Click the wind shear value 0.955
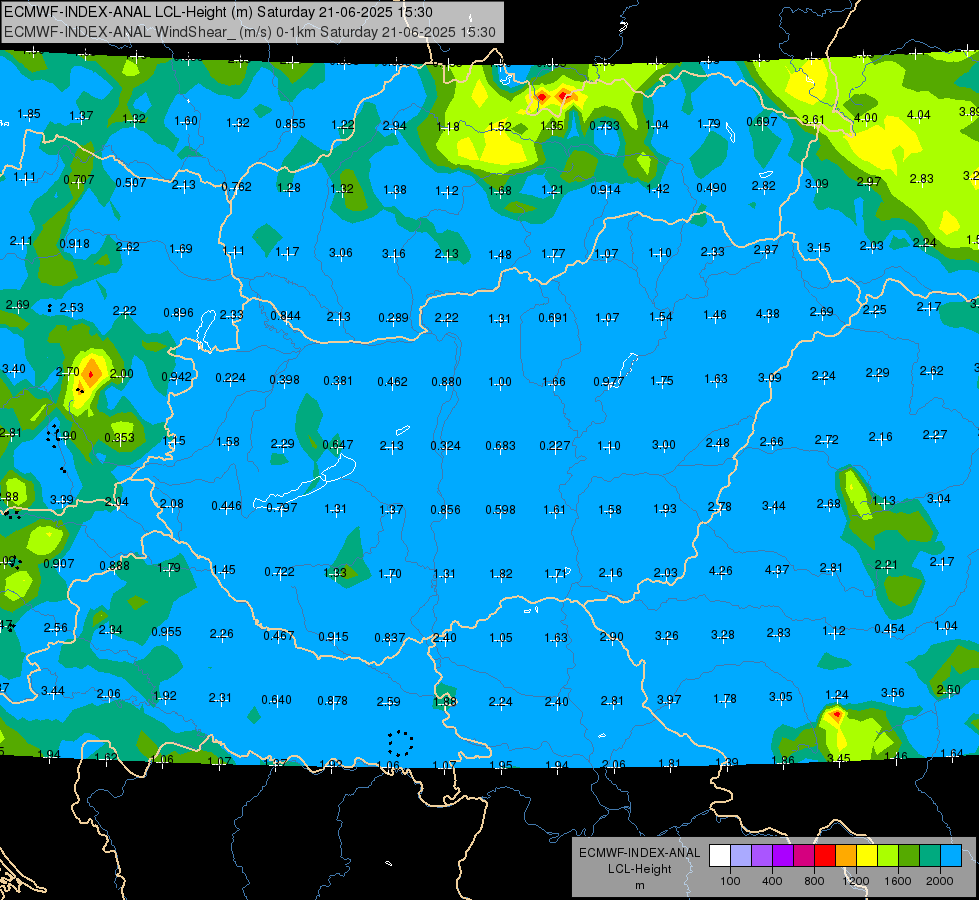This screenshot has width=979, height=900. point(166,631)
